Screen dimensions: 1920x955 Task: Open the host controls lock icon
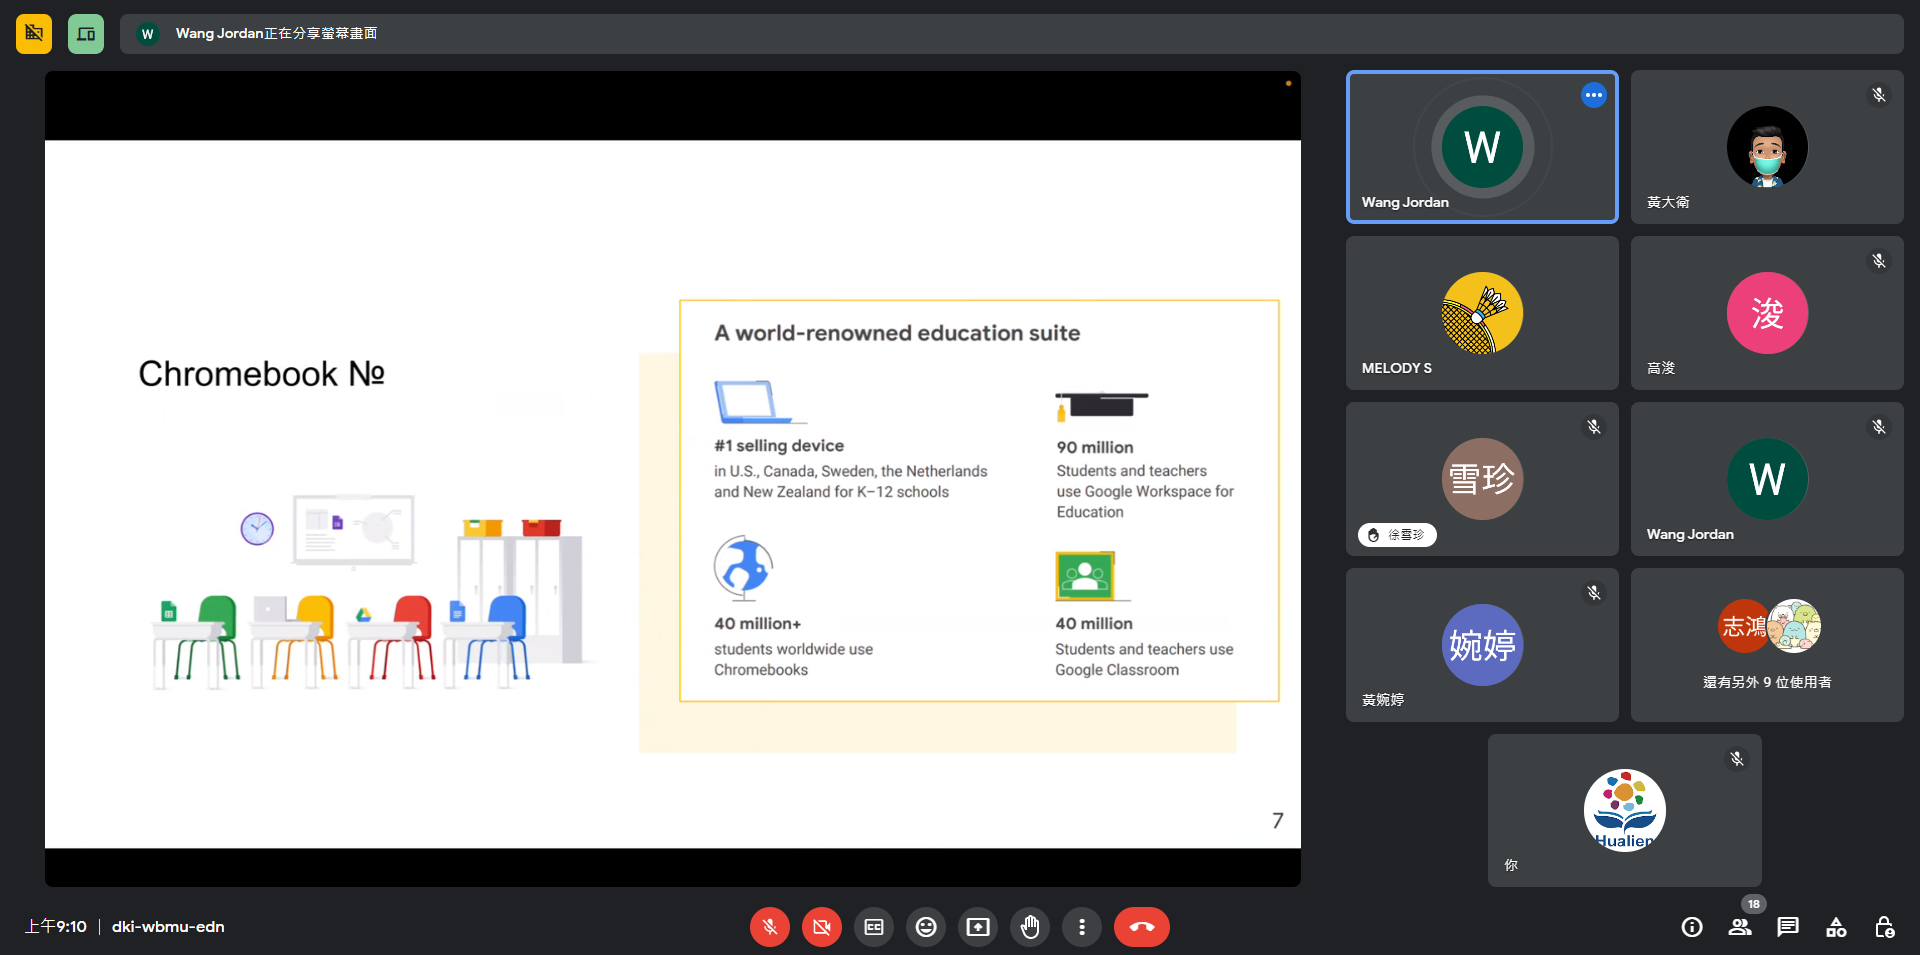point(1884,927)
